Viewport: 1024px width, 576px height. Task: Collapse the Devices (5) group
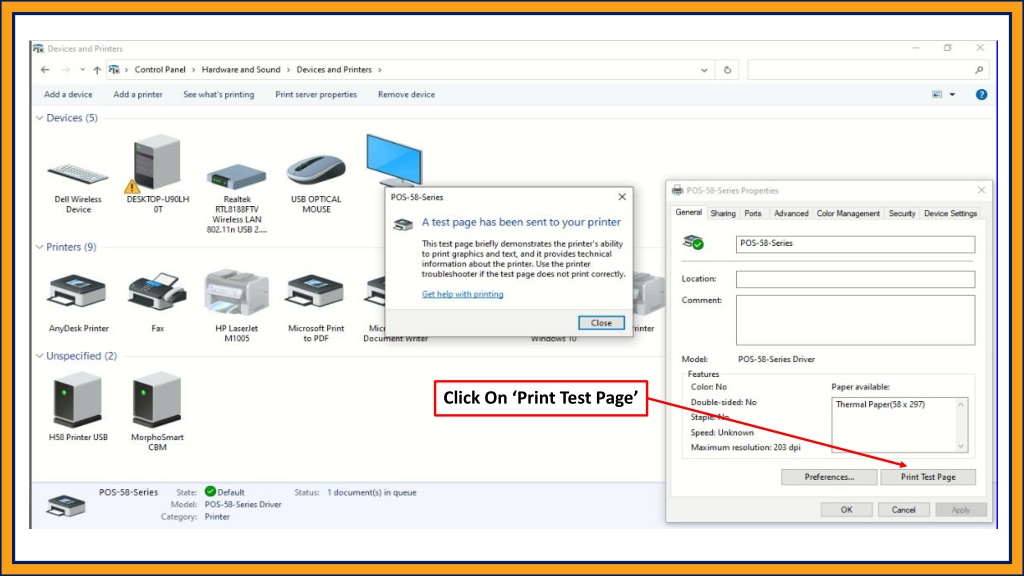click(40, 118)
